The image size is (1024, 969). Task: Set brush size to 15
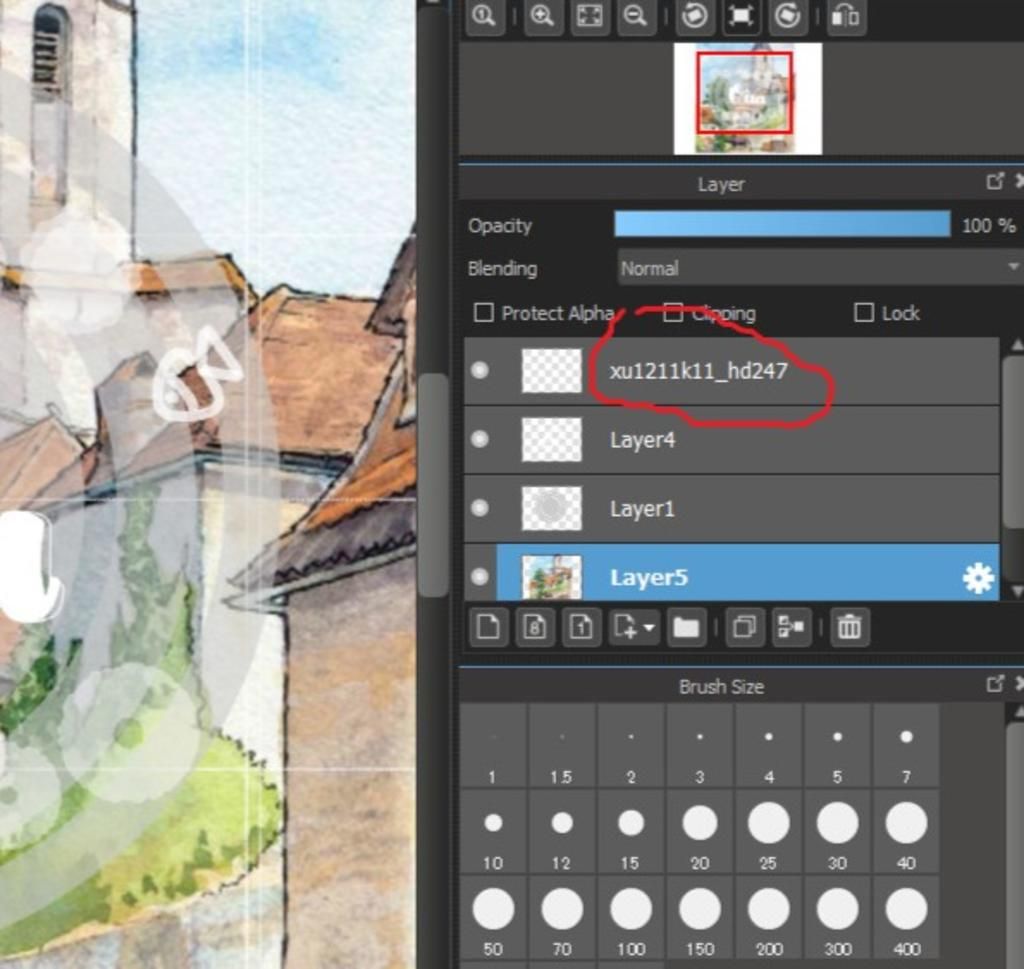pyautogui.click(x=631, y=831)
